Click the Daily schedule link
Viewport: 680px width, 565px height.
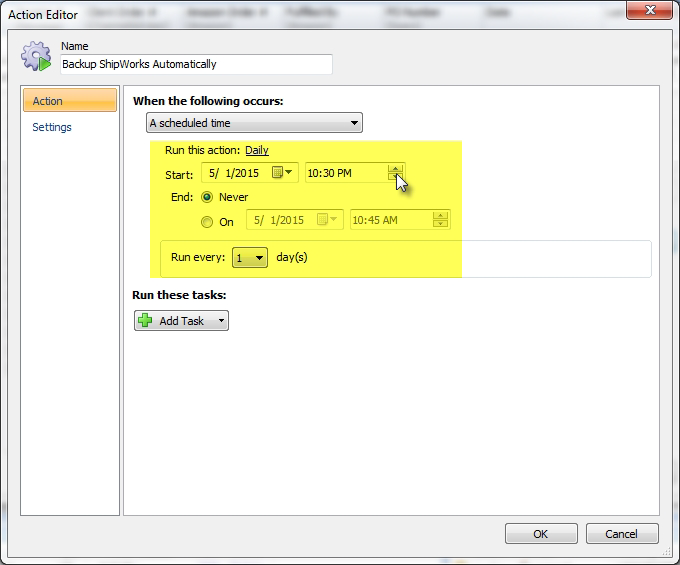pos(257,150)
